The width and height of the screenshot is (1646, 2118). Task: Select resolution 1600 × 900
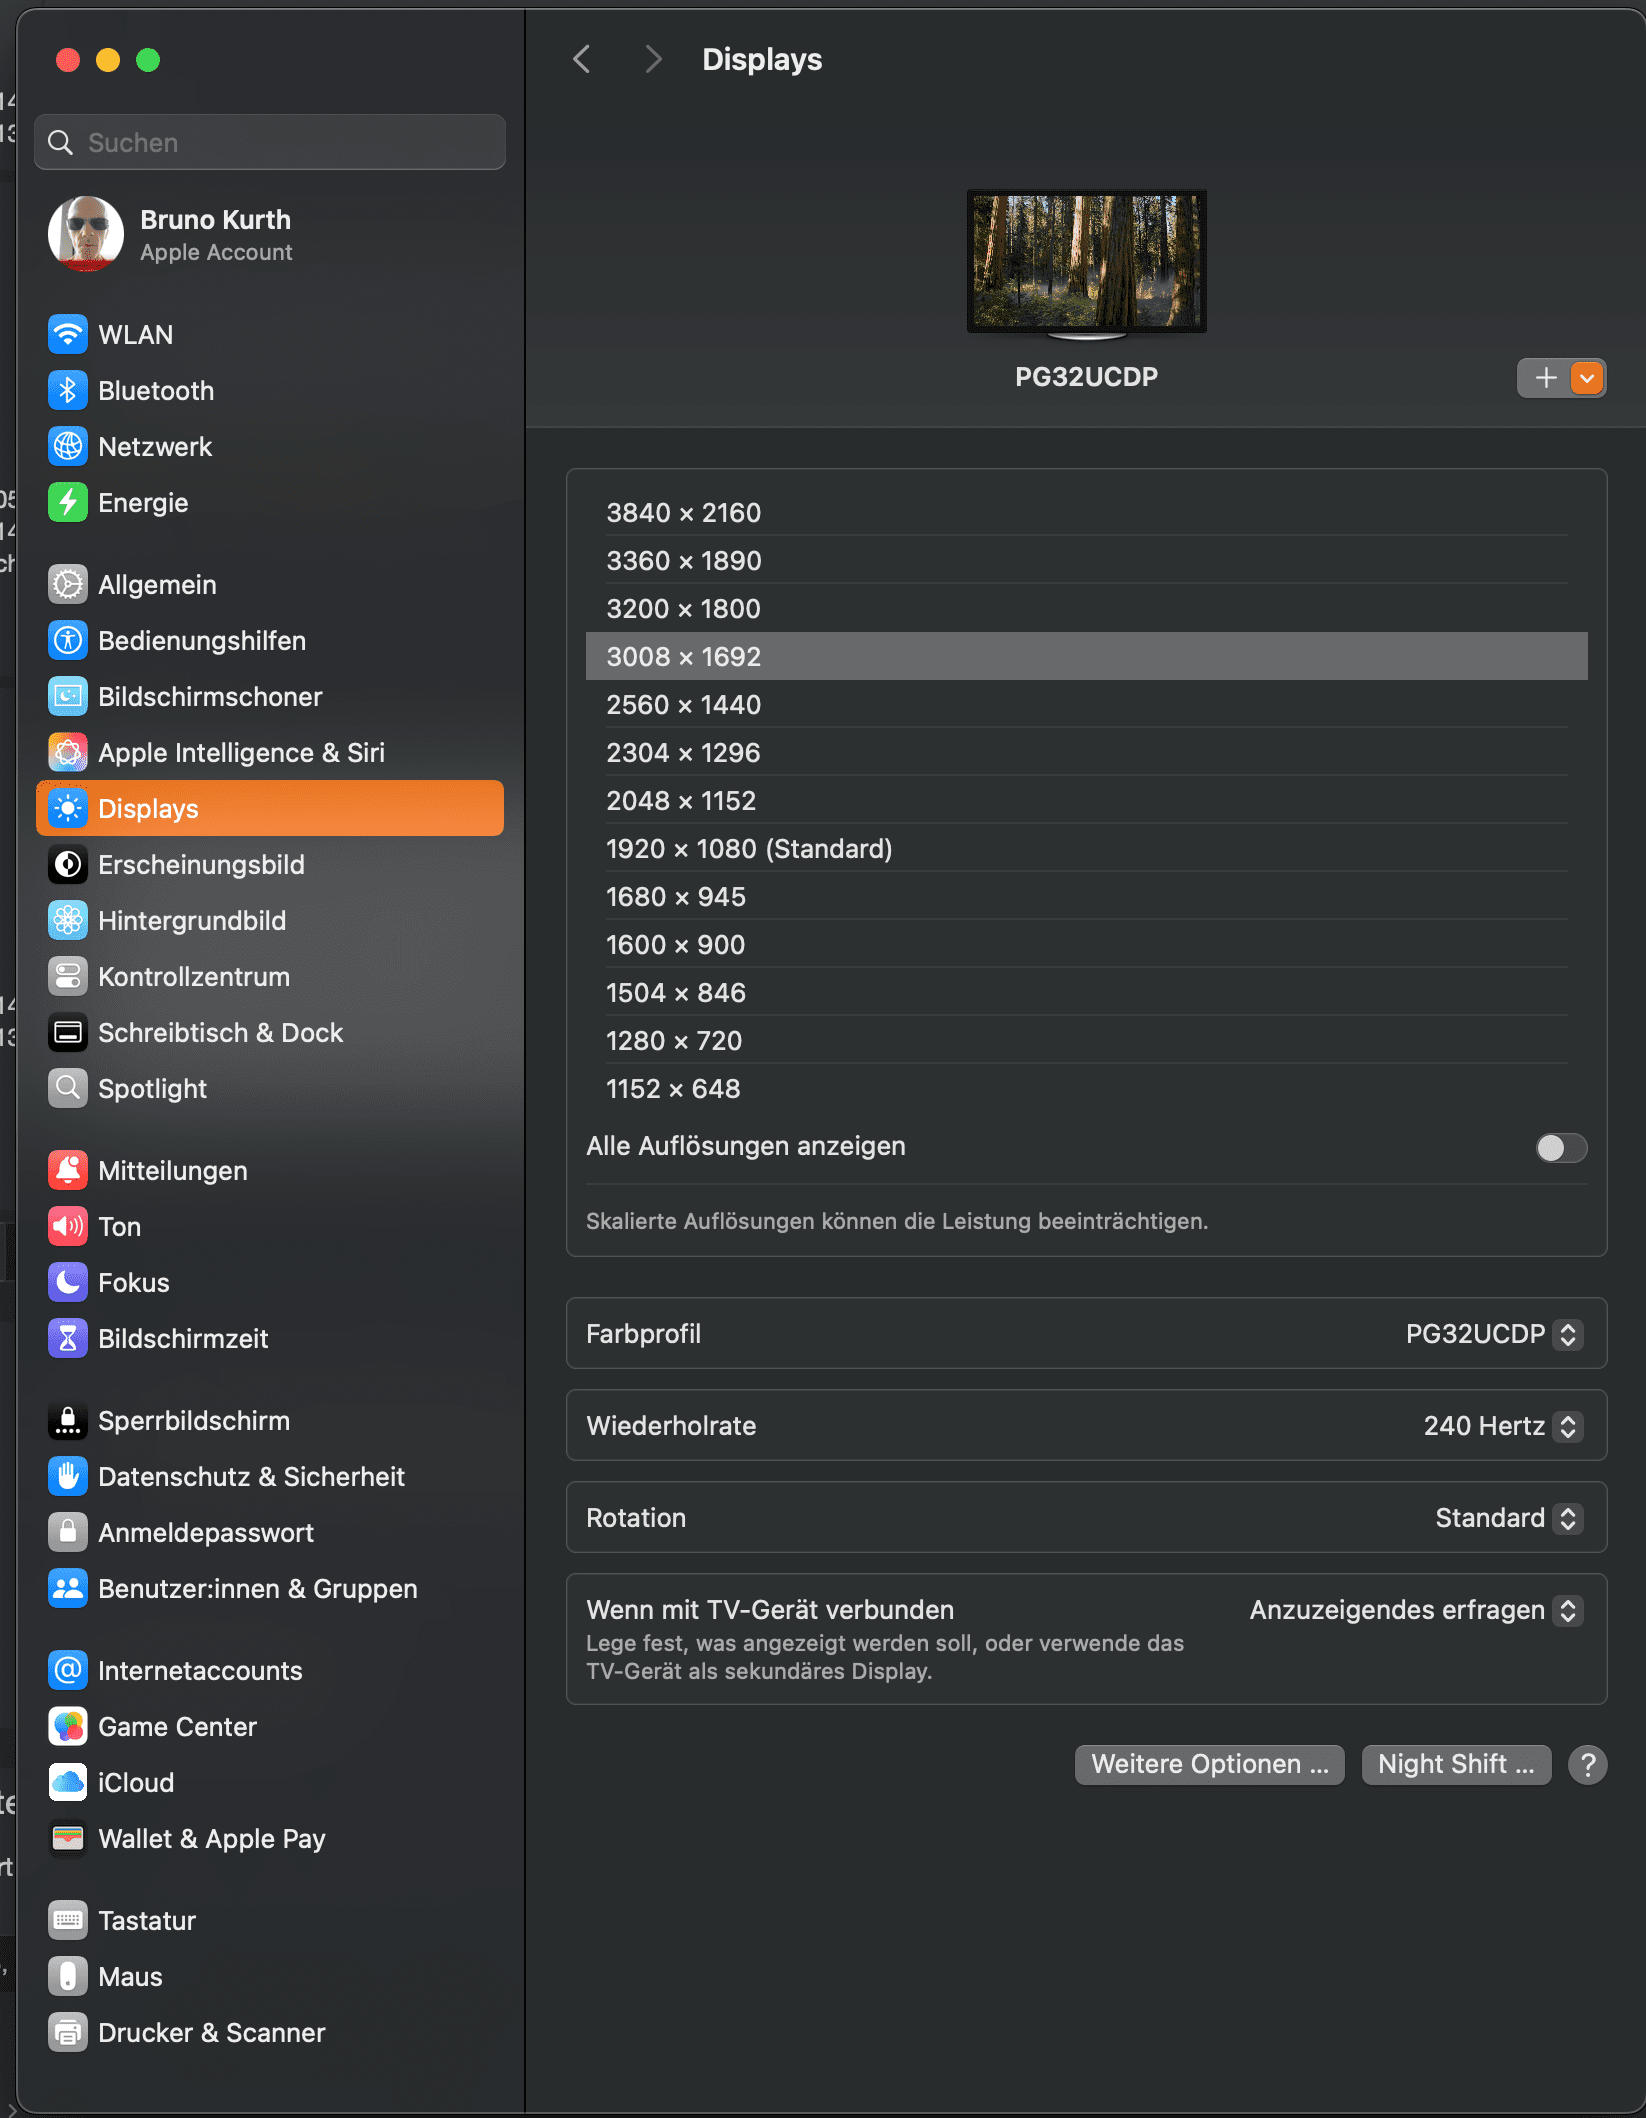[x=1087, y=944]
